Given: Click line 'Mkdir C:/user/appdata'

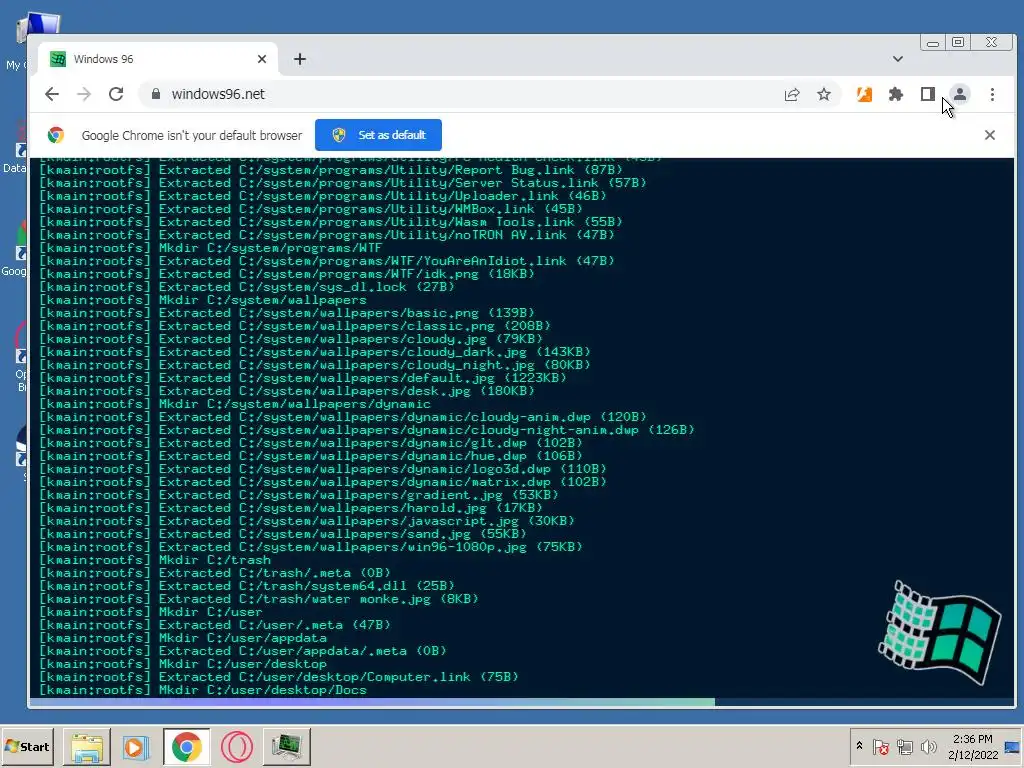Looking at the screenshot, I should point(183,637).
